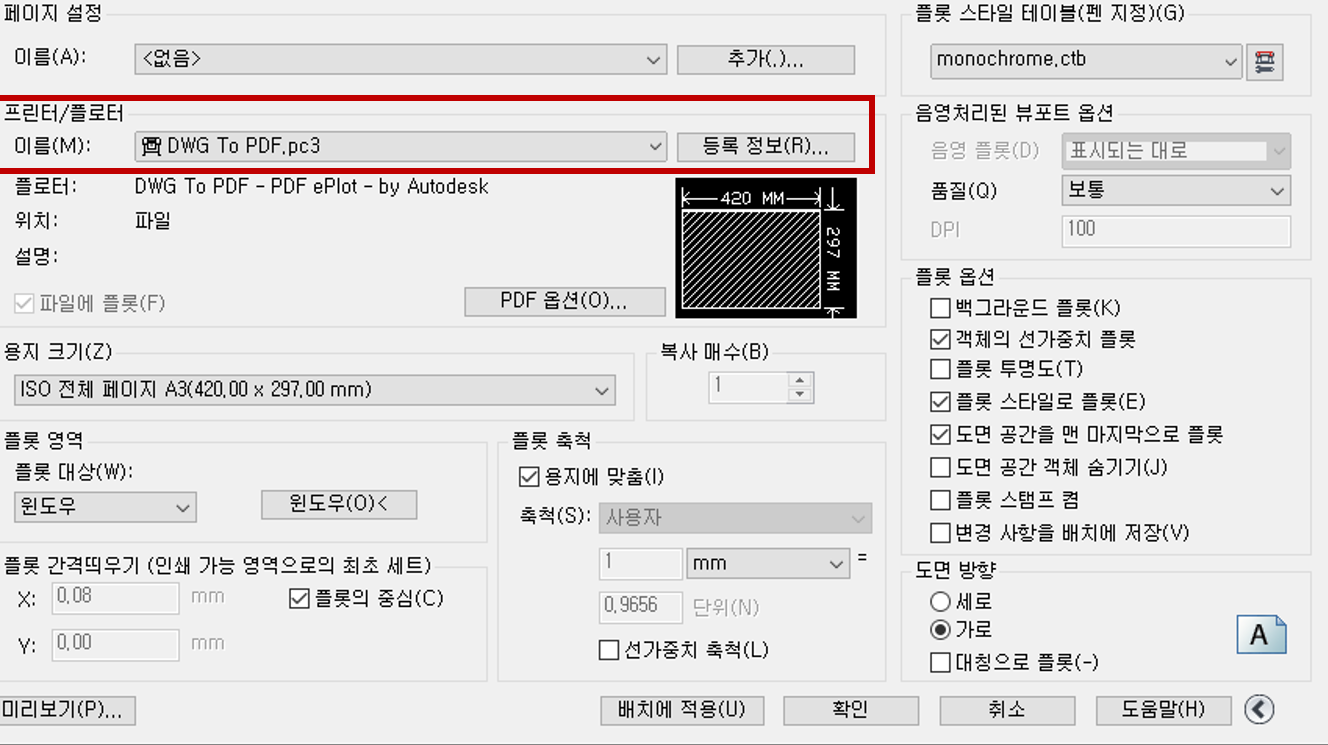Click the 420 x 297 paper preview thumbnail
The image size is (1328, 745).
pyautogui.click(x=766, y=249)
